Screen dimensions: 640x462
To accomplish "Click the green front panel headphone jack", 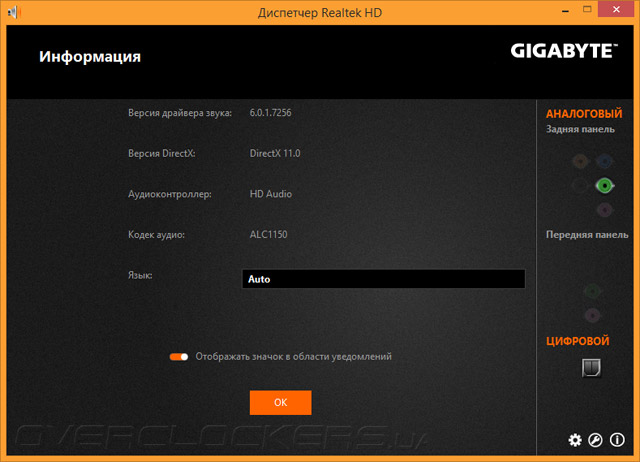I will [x=592, y=291].
